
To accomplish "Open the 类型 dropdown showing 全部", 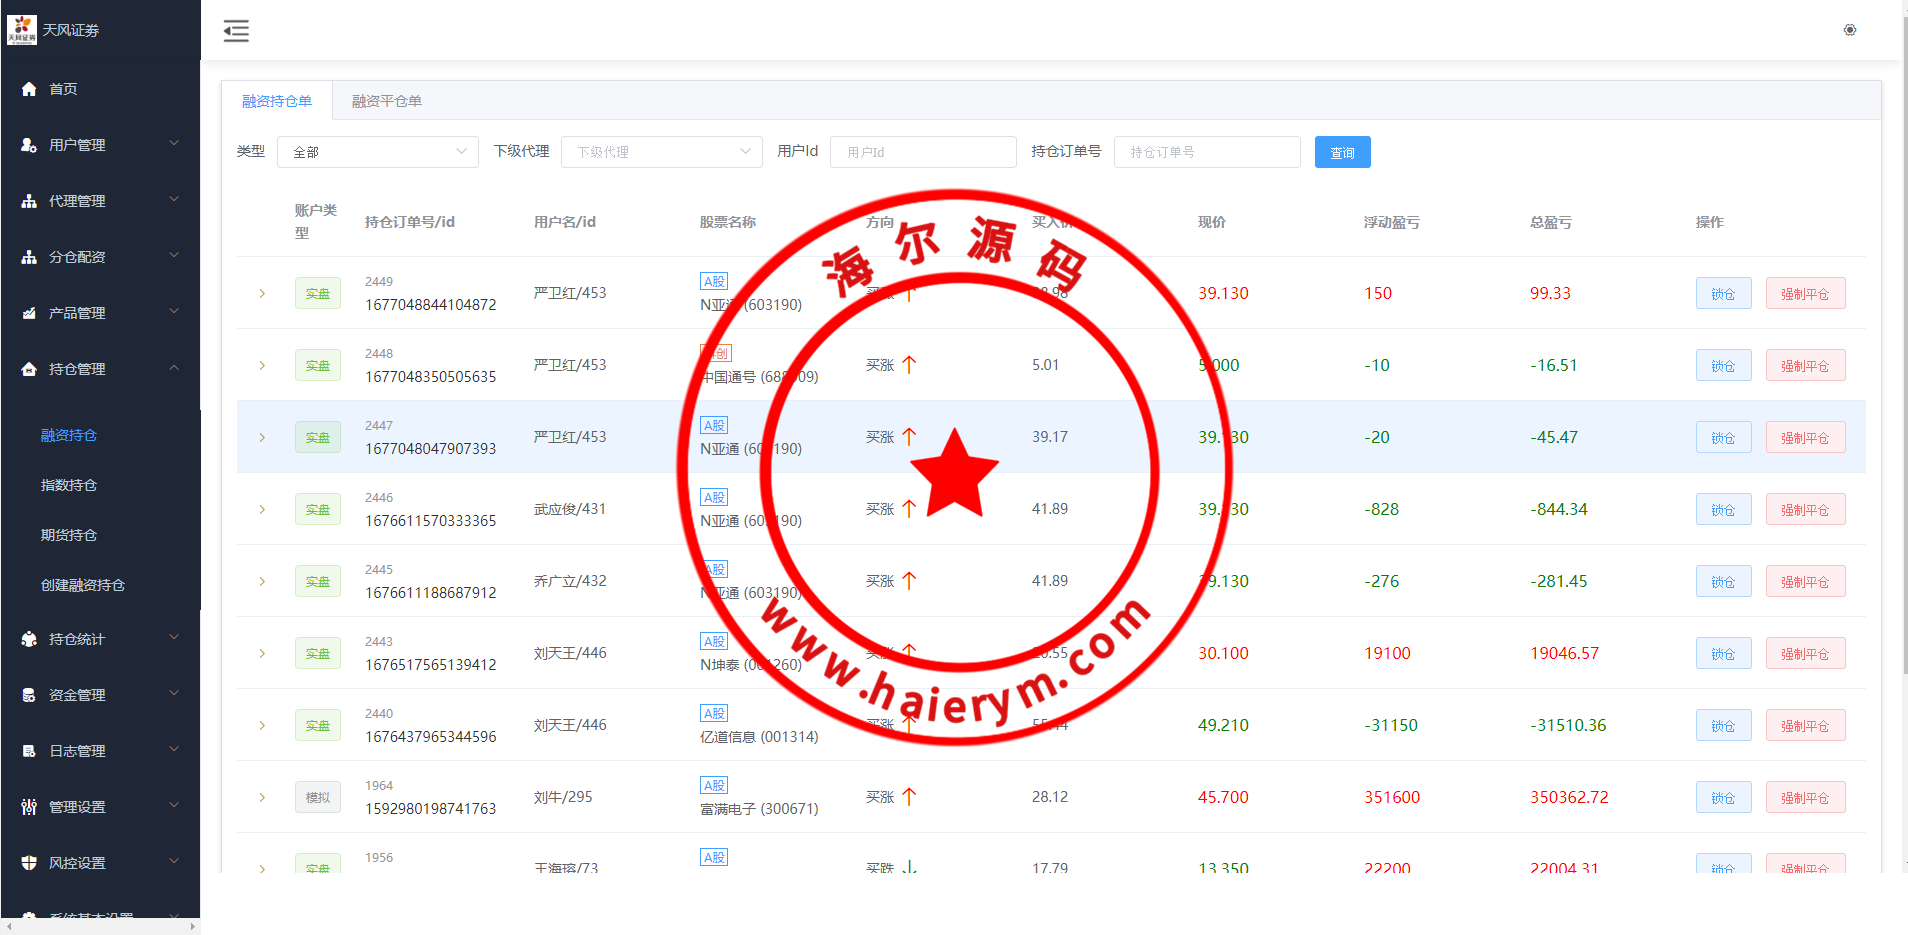I will (x=377, y=152).
